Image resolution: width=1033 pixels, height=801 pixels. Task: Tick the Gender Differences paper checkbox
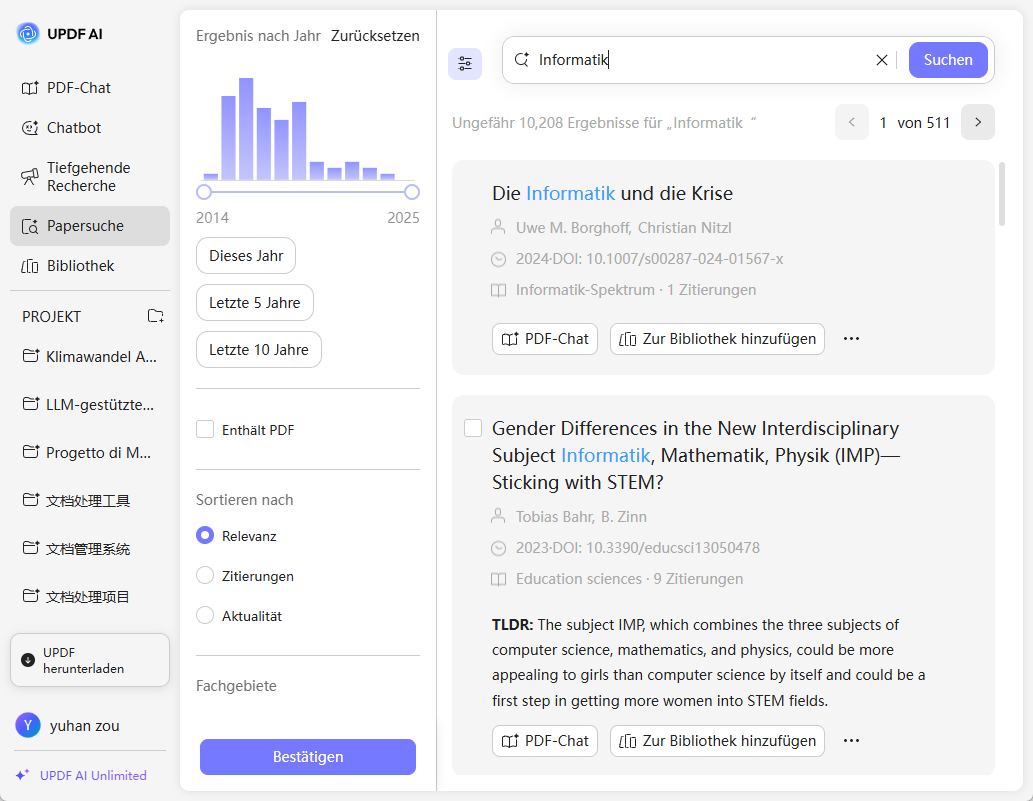tap(473, 428)
